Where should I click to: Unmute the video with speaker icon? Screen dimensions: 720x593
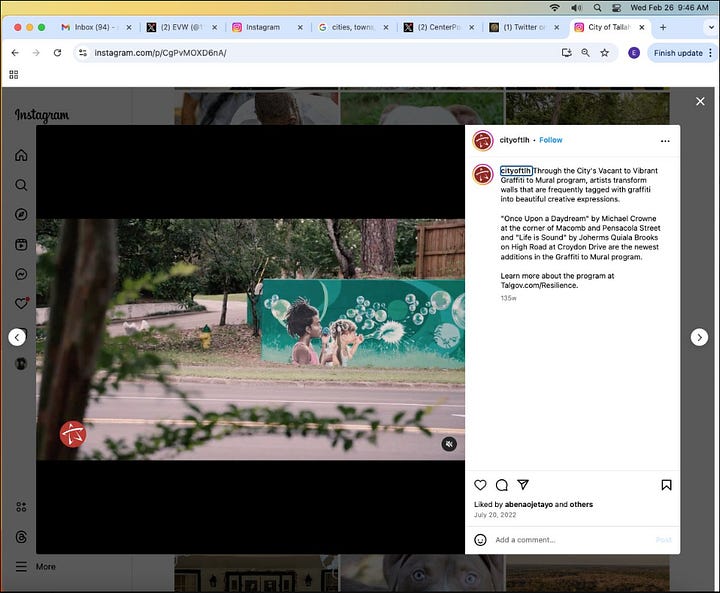(x=449, y=444)
